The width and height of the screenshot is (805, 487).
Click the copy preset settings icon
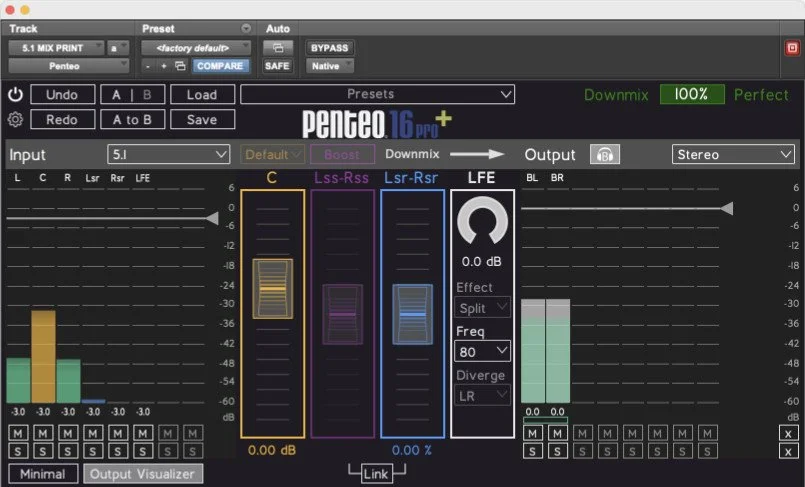(x=180, y=66)
